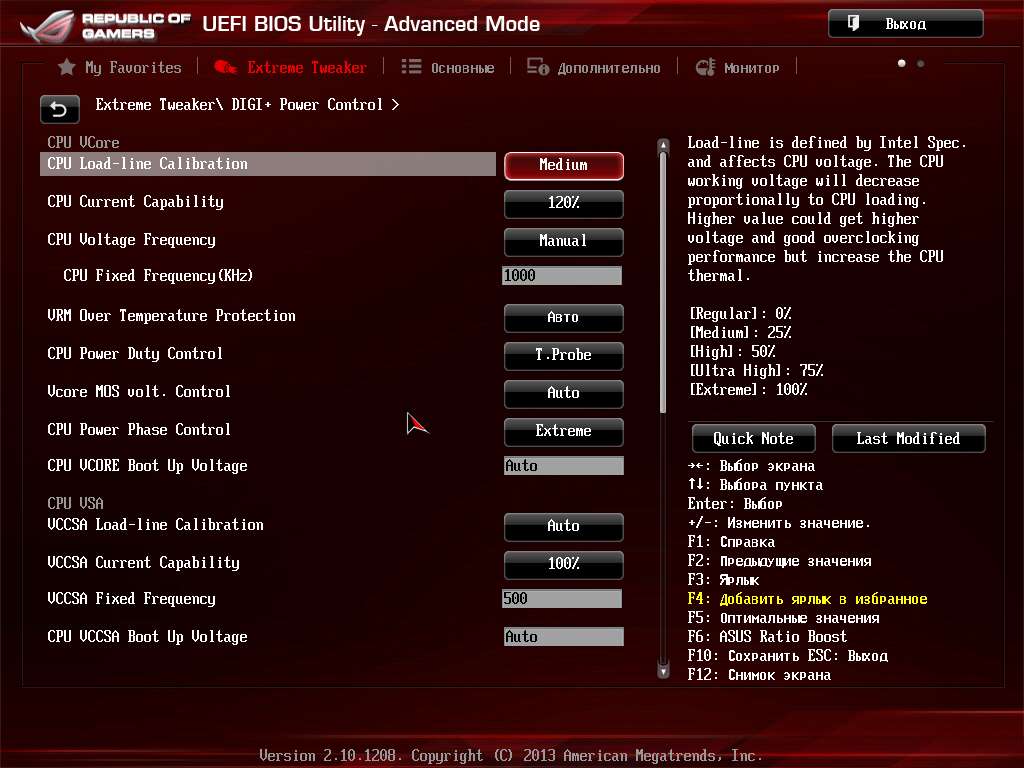
Task: Click the My Favorites star icon
Action: pyautogui.click(x=67, y=67)
